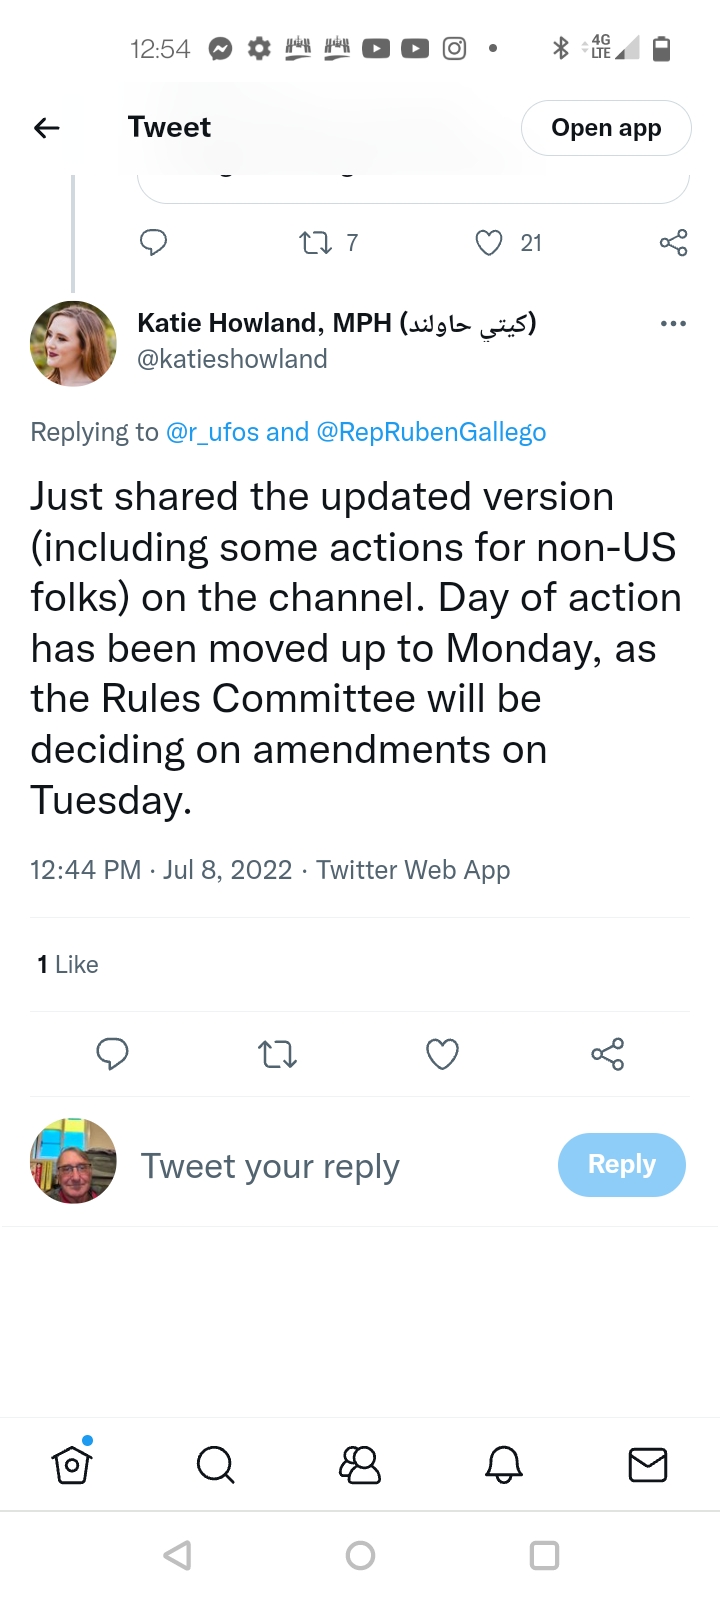Viewport: 720px width, 1600px height.
Task: Open the three-dot menu on Katie's tweet
Action: click(x=673, y=324)
